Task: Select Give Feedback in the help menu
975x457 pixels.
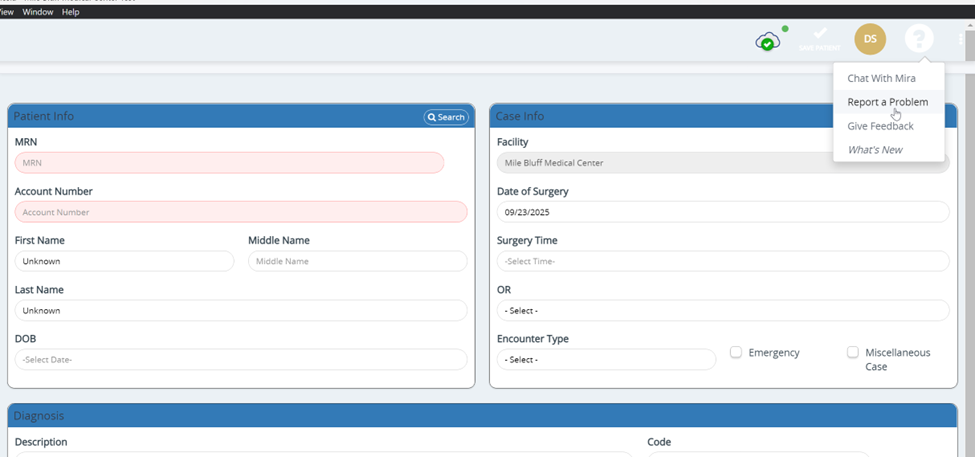Action: [880, 126]
